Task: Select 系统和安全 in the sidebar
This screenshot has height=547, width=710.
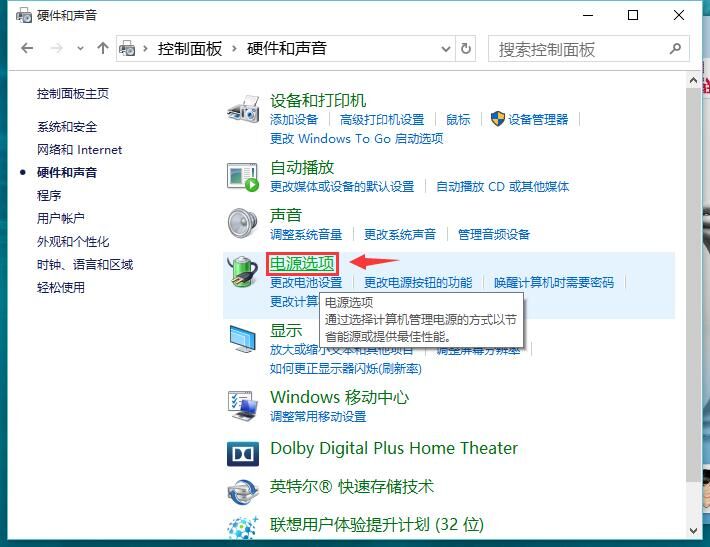Action: (x=67, y=126)
